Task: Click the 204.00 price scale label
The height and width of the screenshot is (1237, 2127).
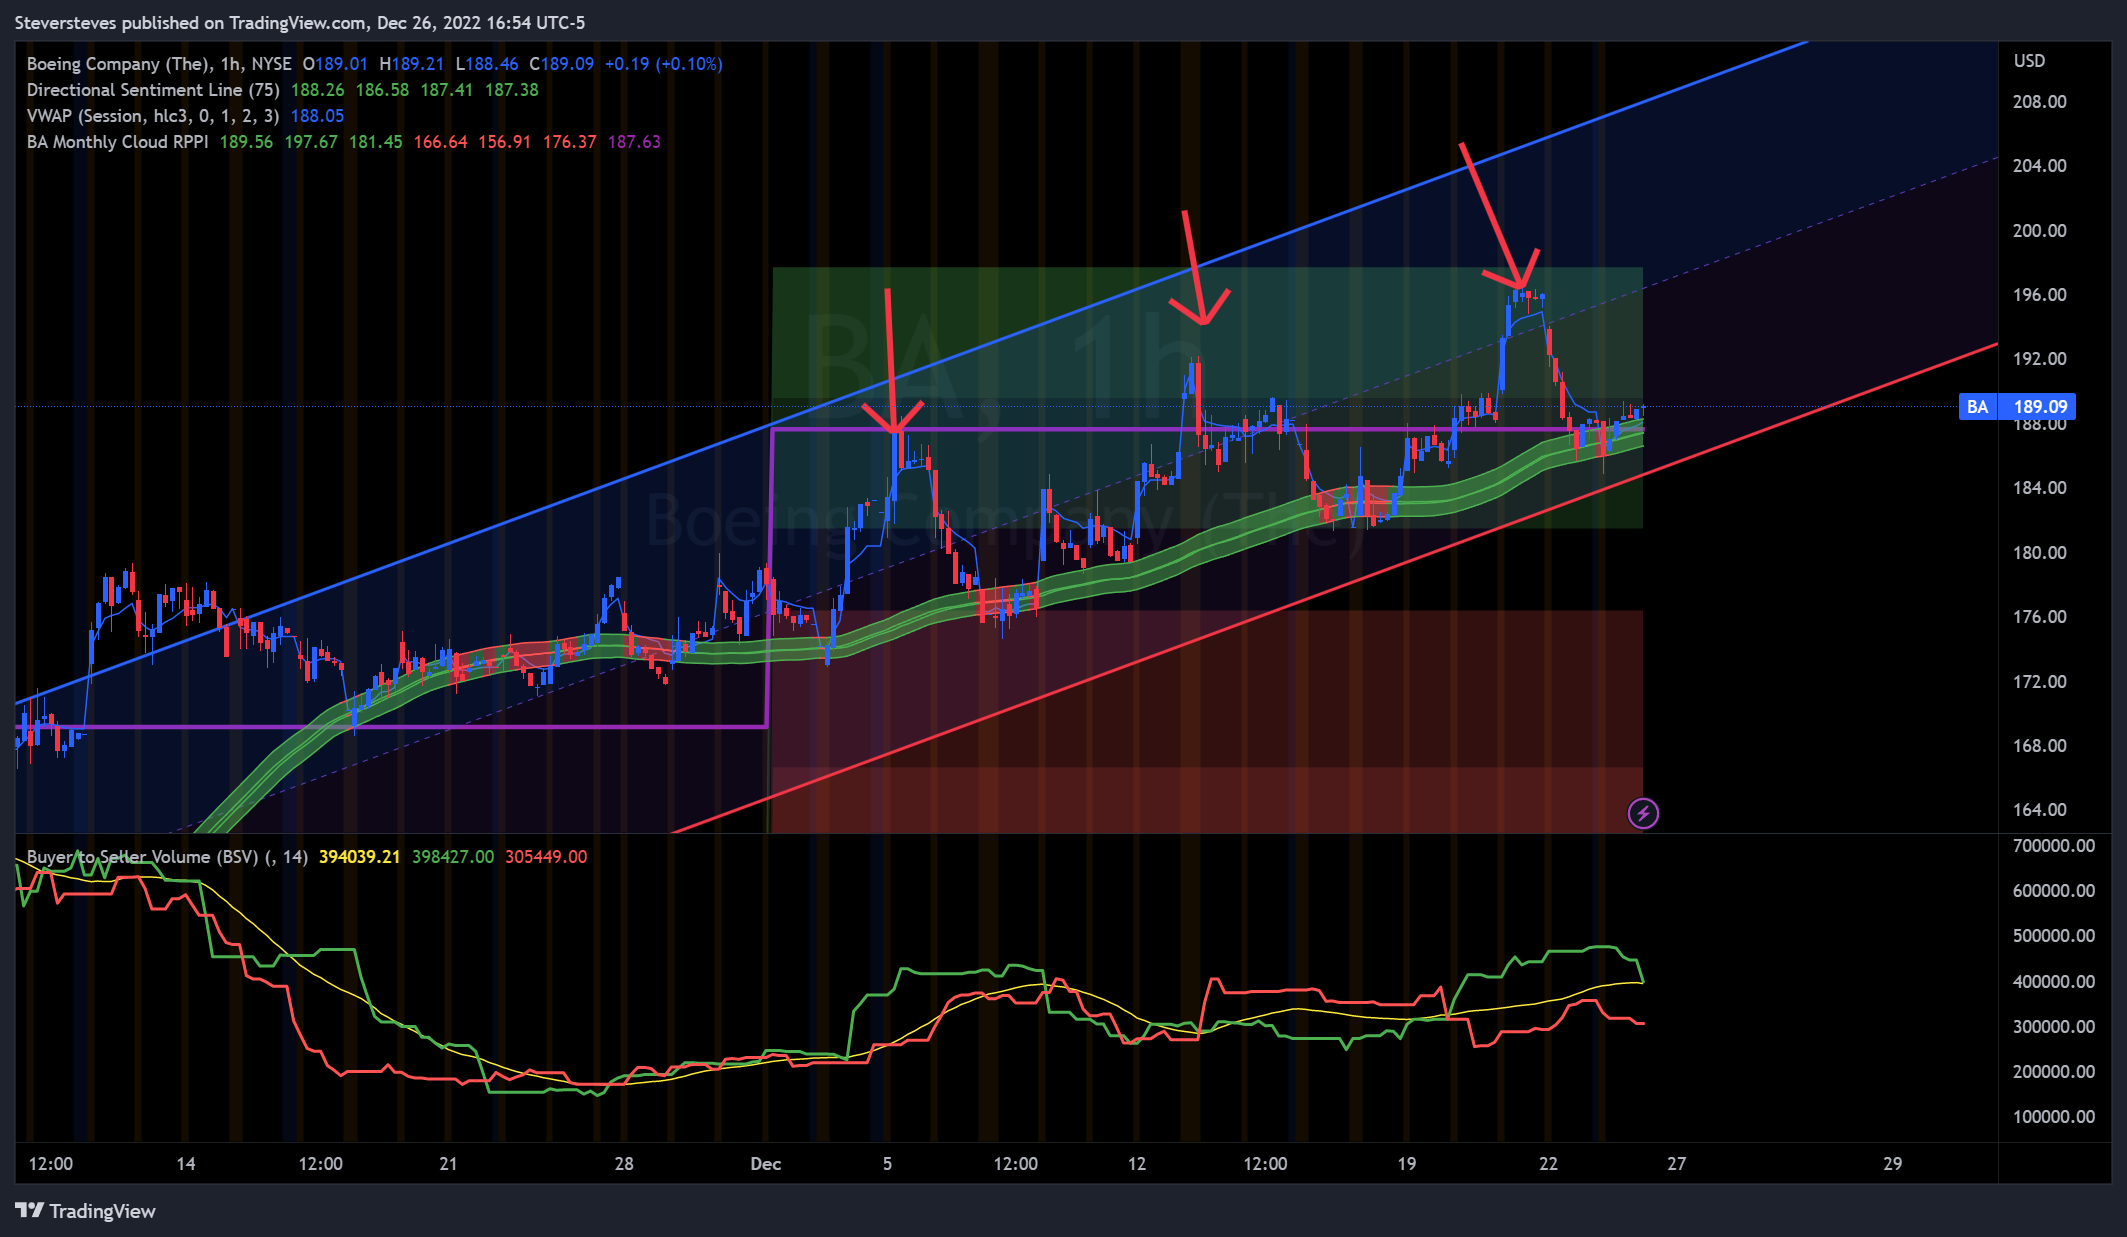Action: (2039, 166)
